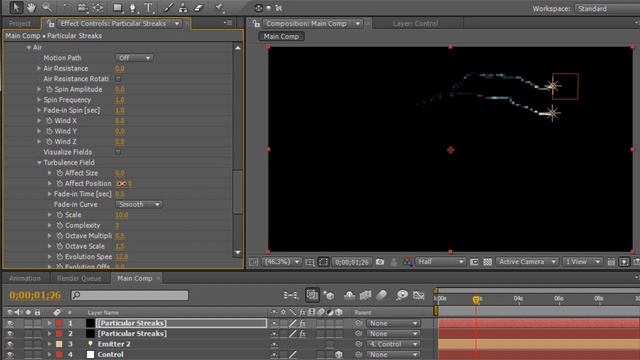The width and height of the screenshot is (640, 360).
Task: Click the Emitter 2 label color swatch
Action: 59,344
